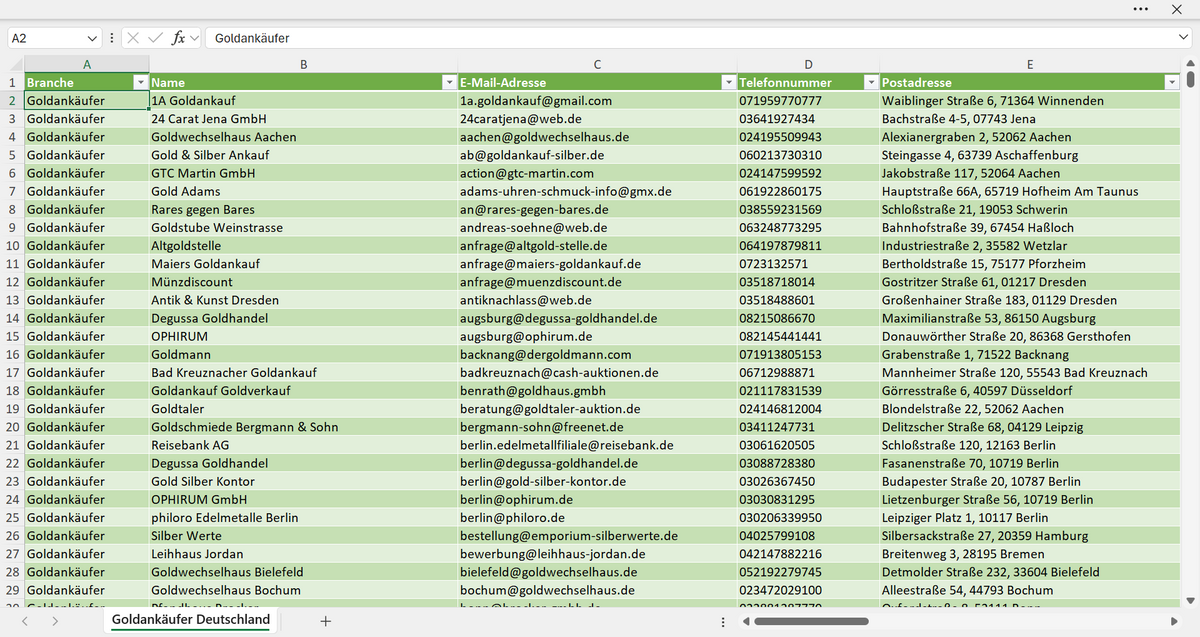This screenshot has width=1200, height=637.
Task: Select cell Münzdiscount
Action: [303, 282]
